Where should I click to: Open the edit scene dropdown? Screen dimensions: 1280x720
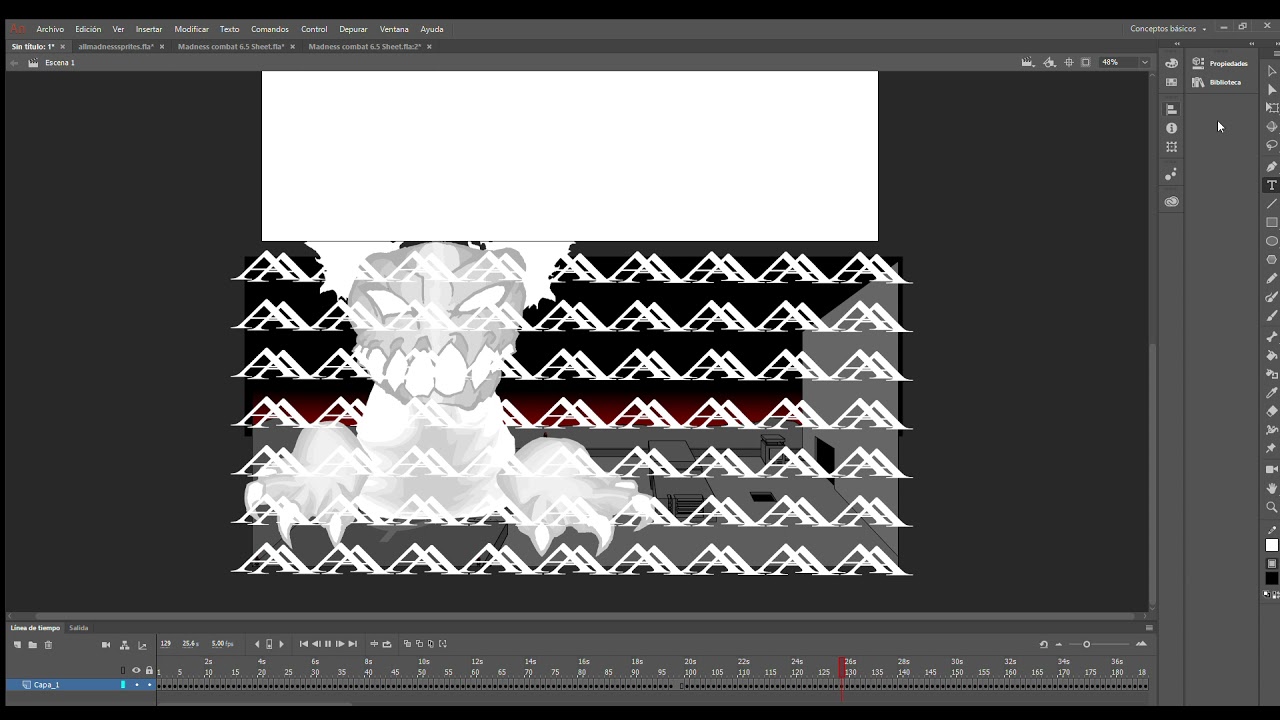pyautogui.click(x=1028, y=62)
